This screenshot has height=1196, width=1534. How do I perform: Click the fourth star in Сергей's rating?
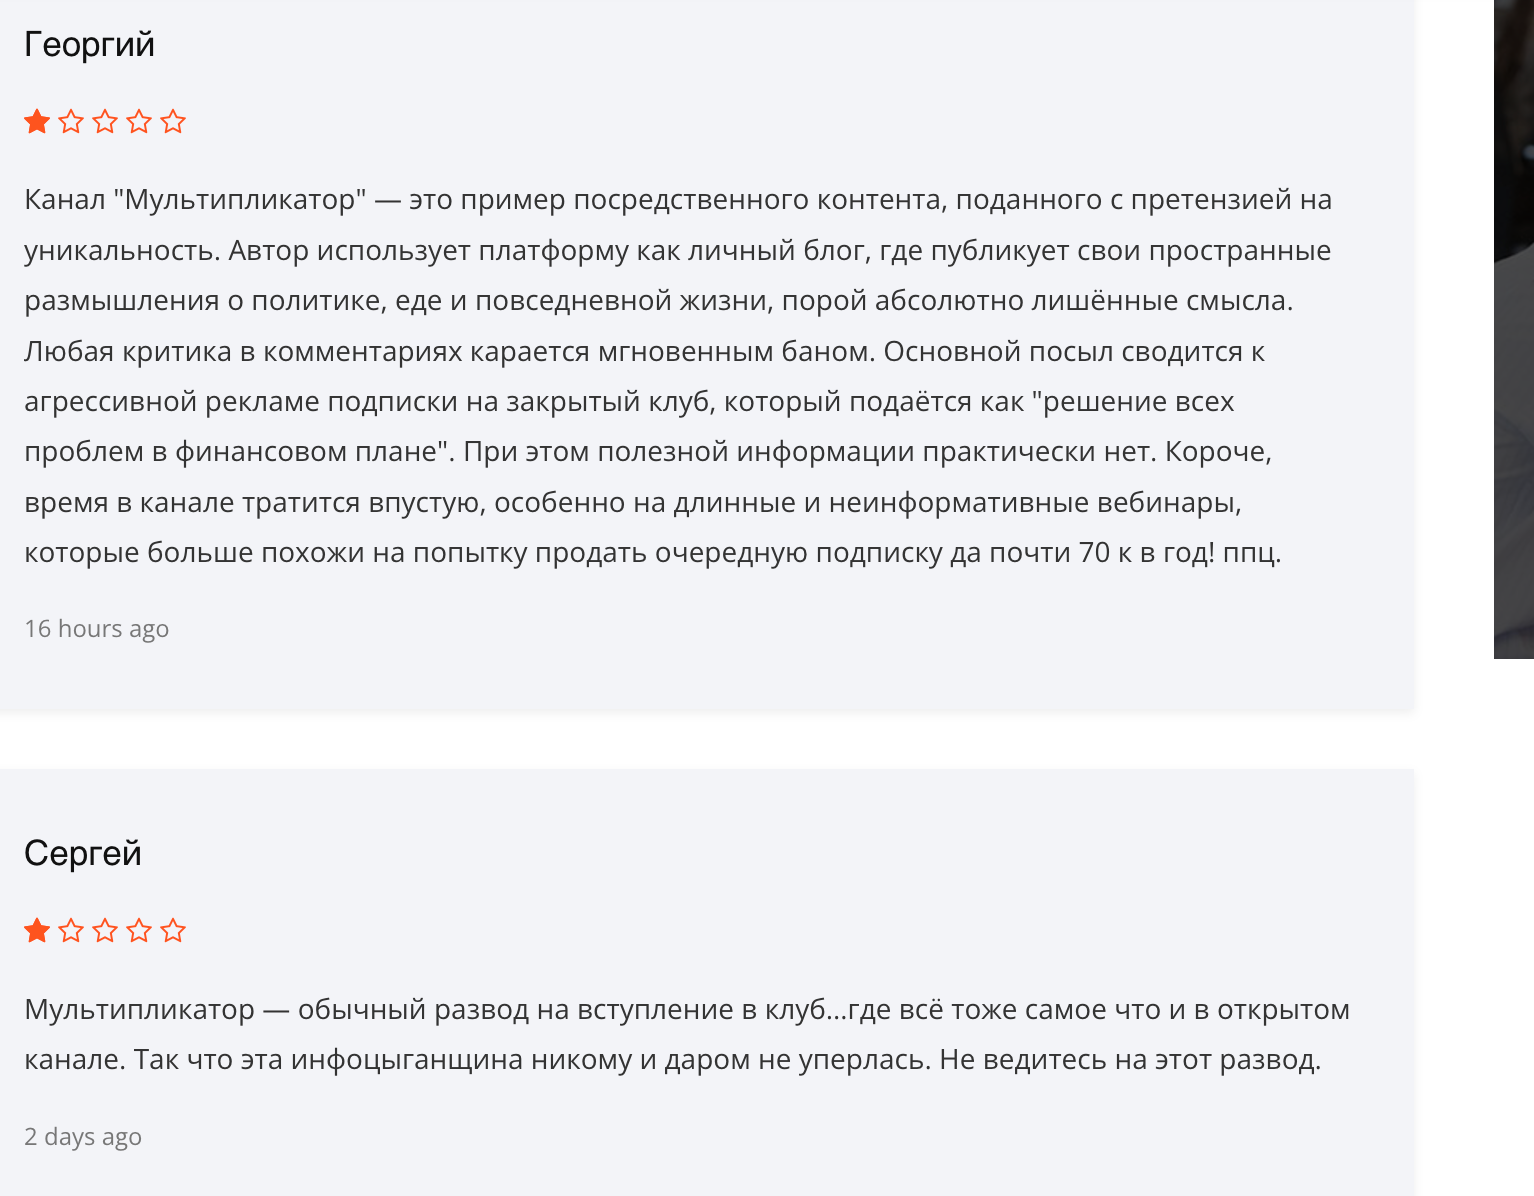click(x=139, y=931)
